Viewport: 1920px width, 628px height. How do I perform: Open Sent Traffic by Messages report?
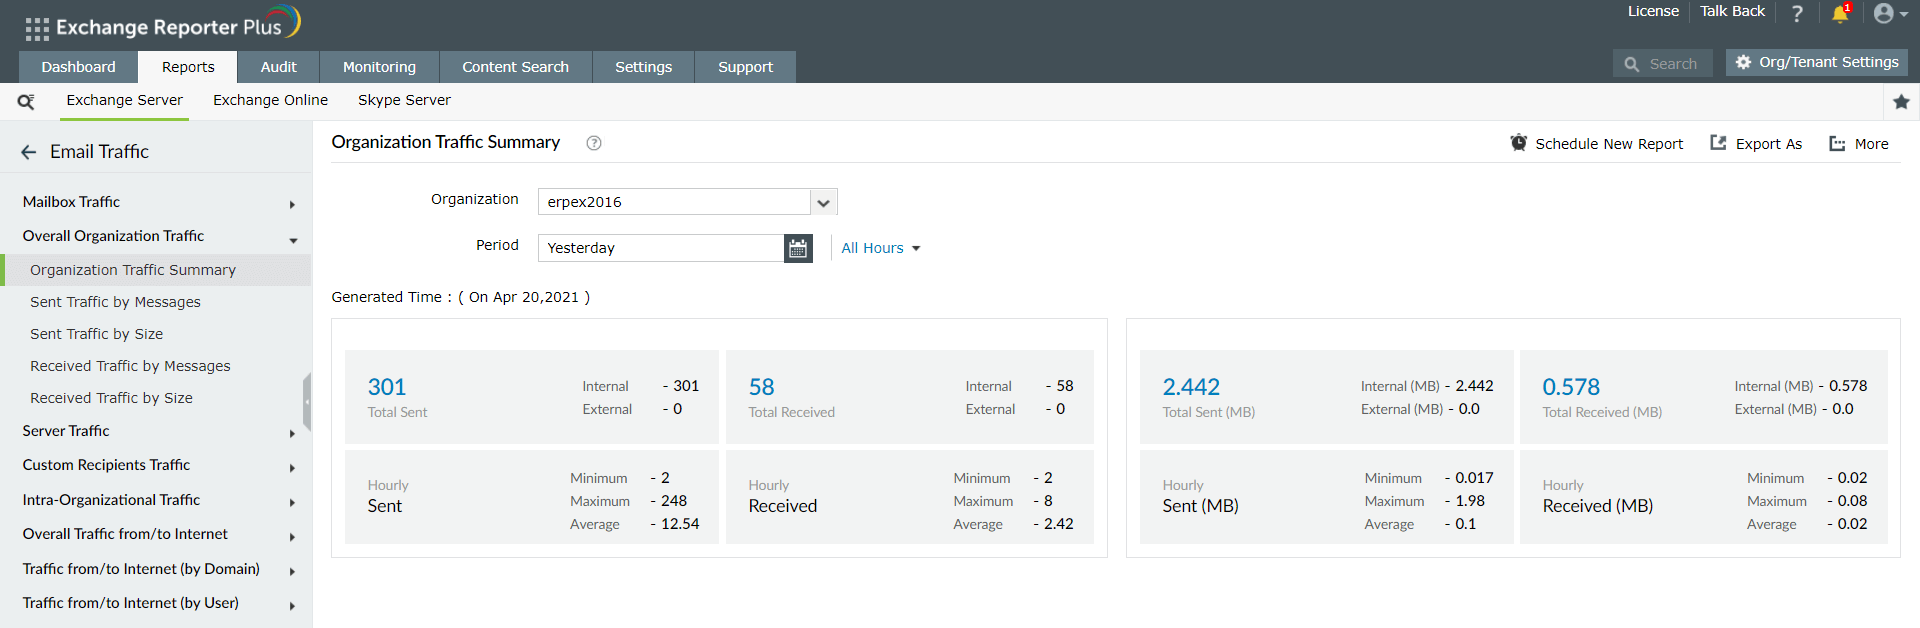(x=115, y=302)
